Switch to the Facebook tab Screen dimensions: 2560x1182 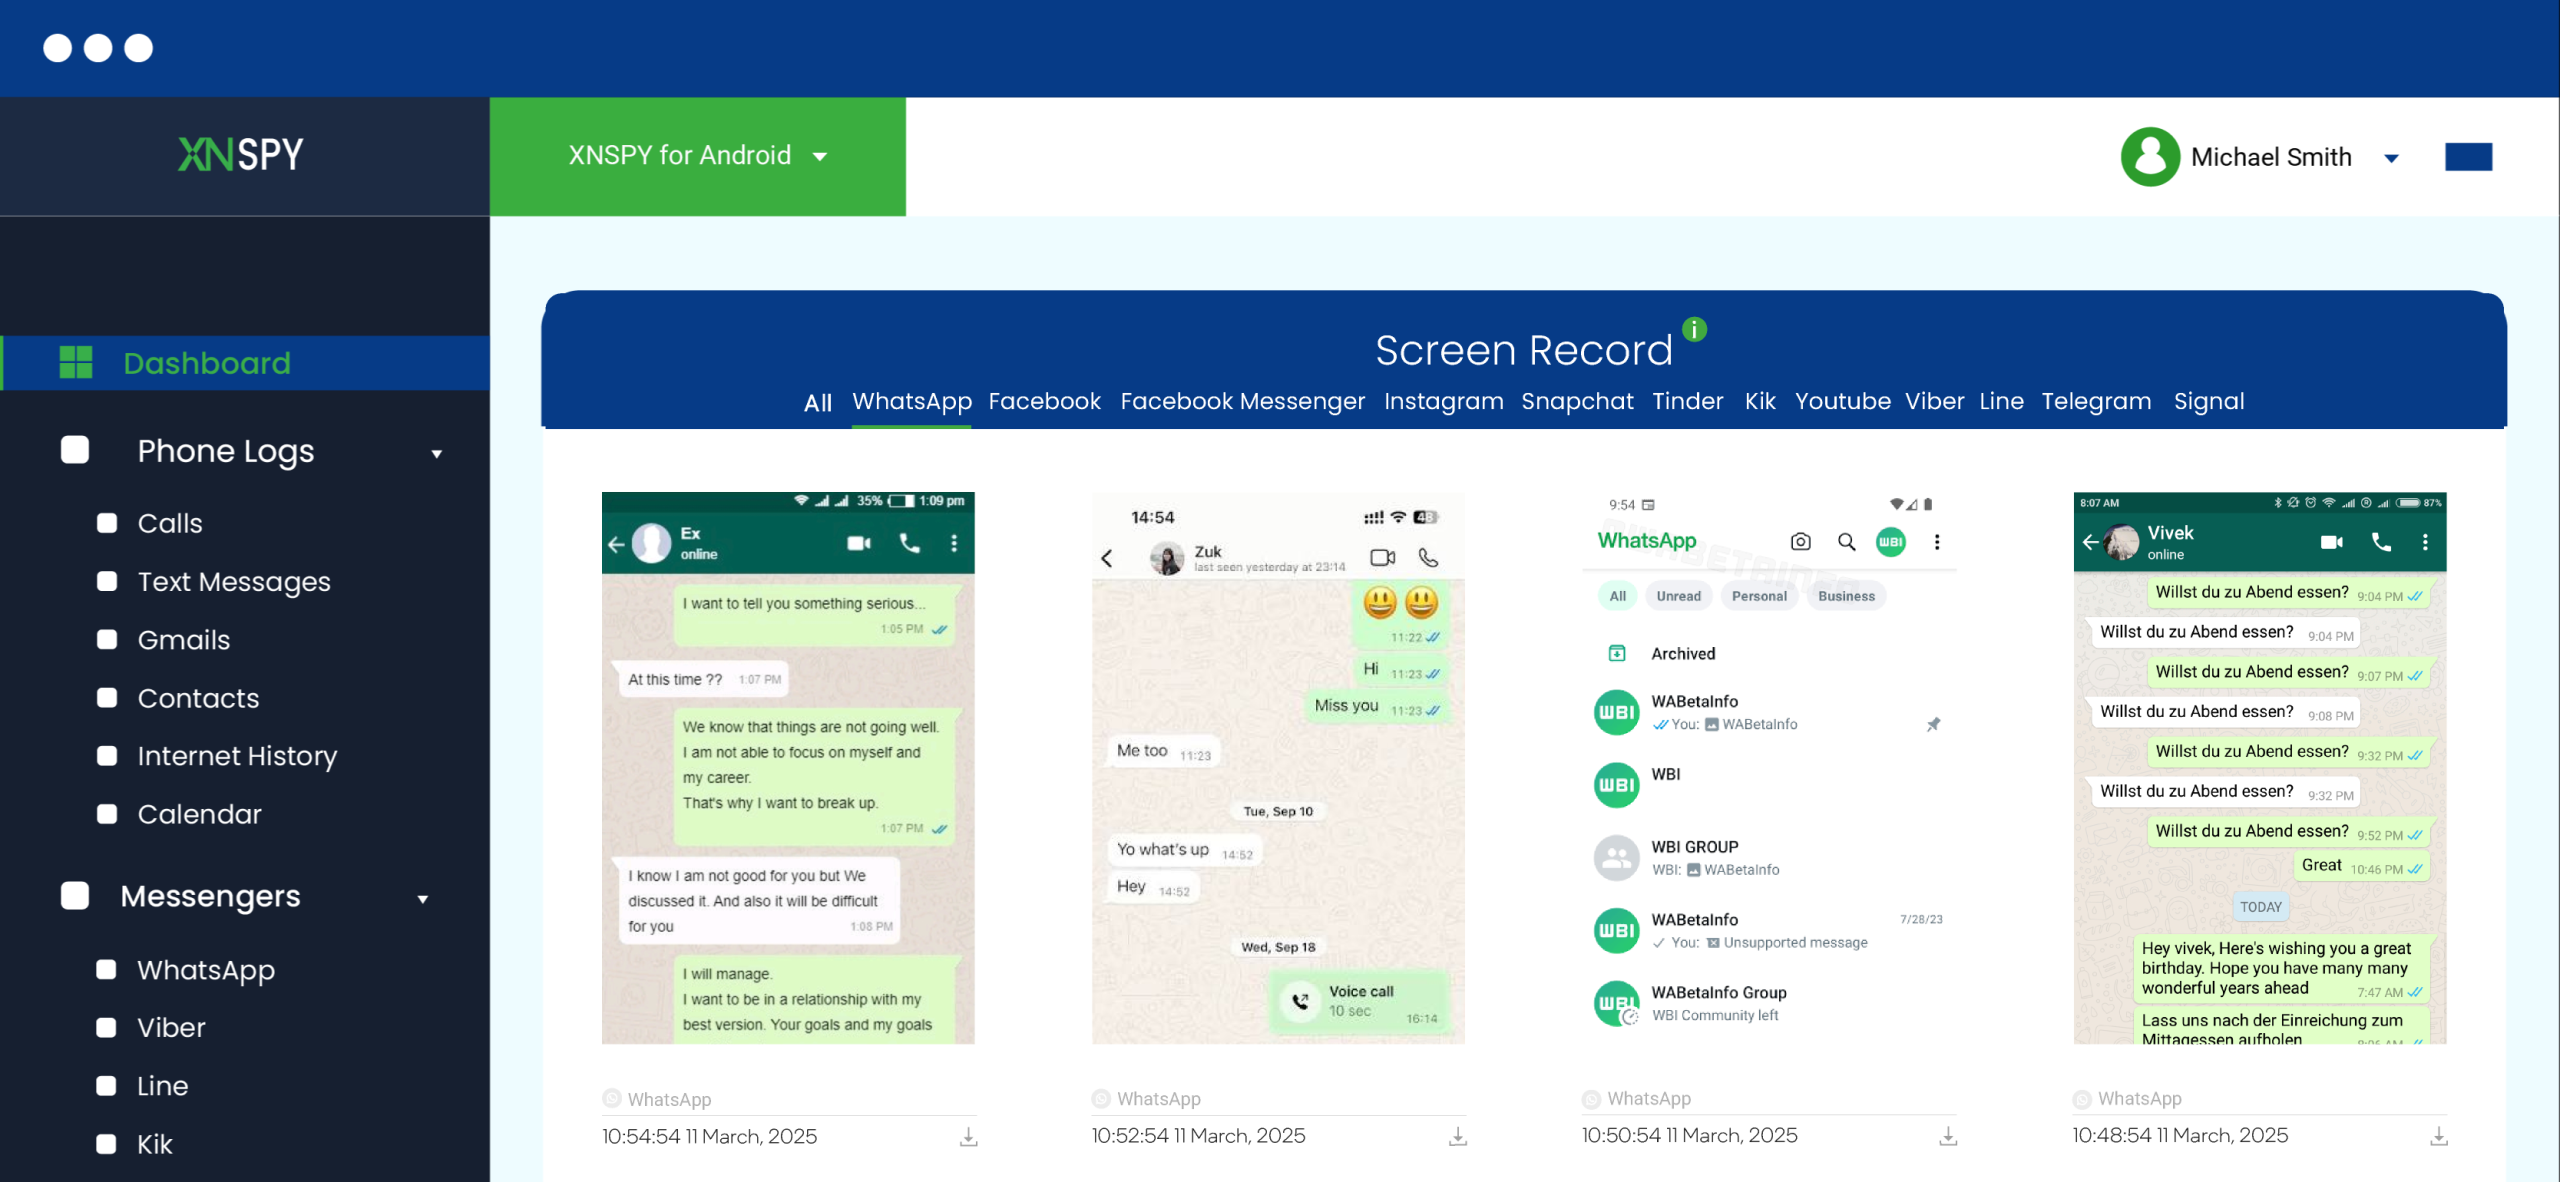[x=1044, y=402]
